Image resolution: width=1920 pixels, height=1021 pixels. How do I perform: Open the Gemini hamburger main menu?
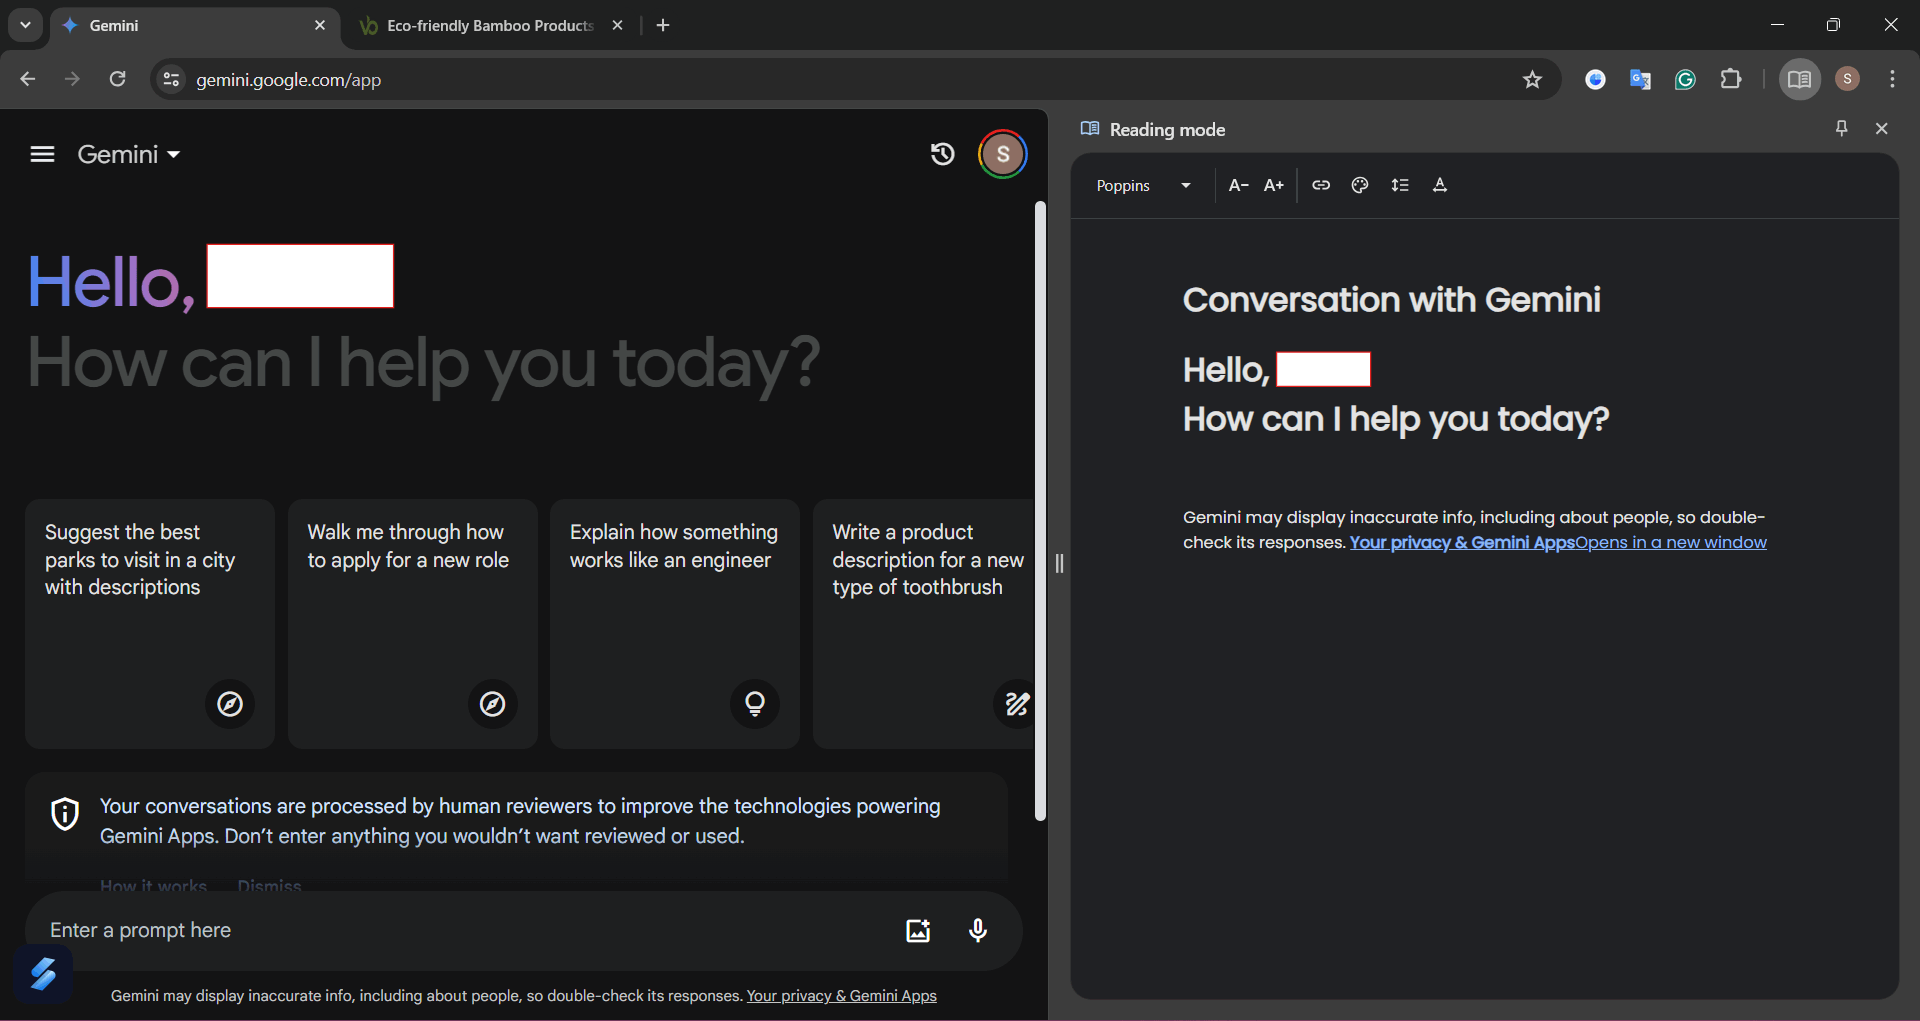42,154
